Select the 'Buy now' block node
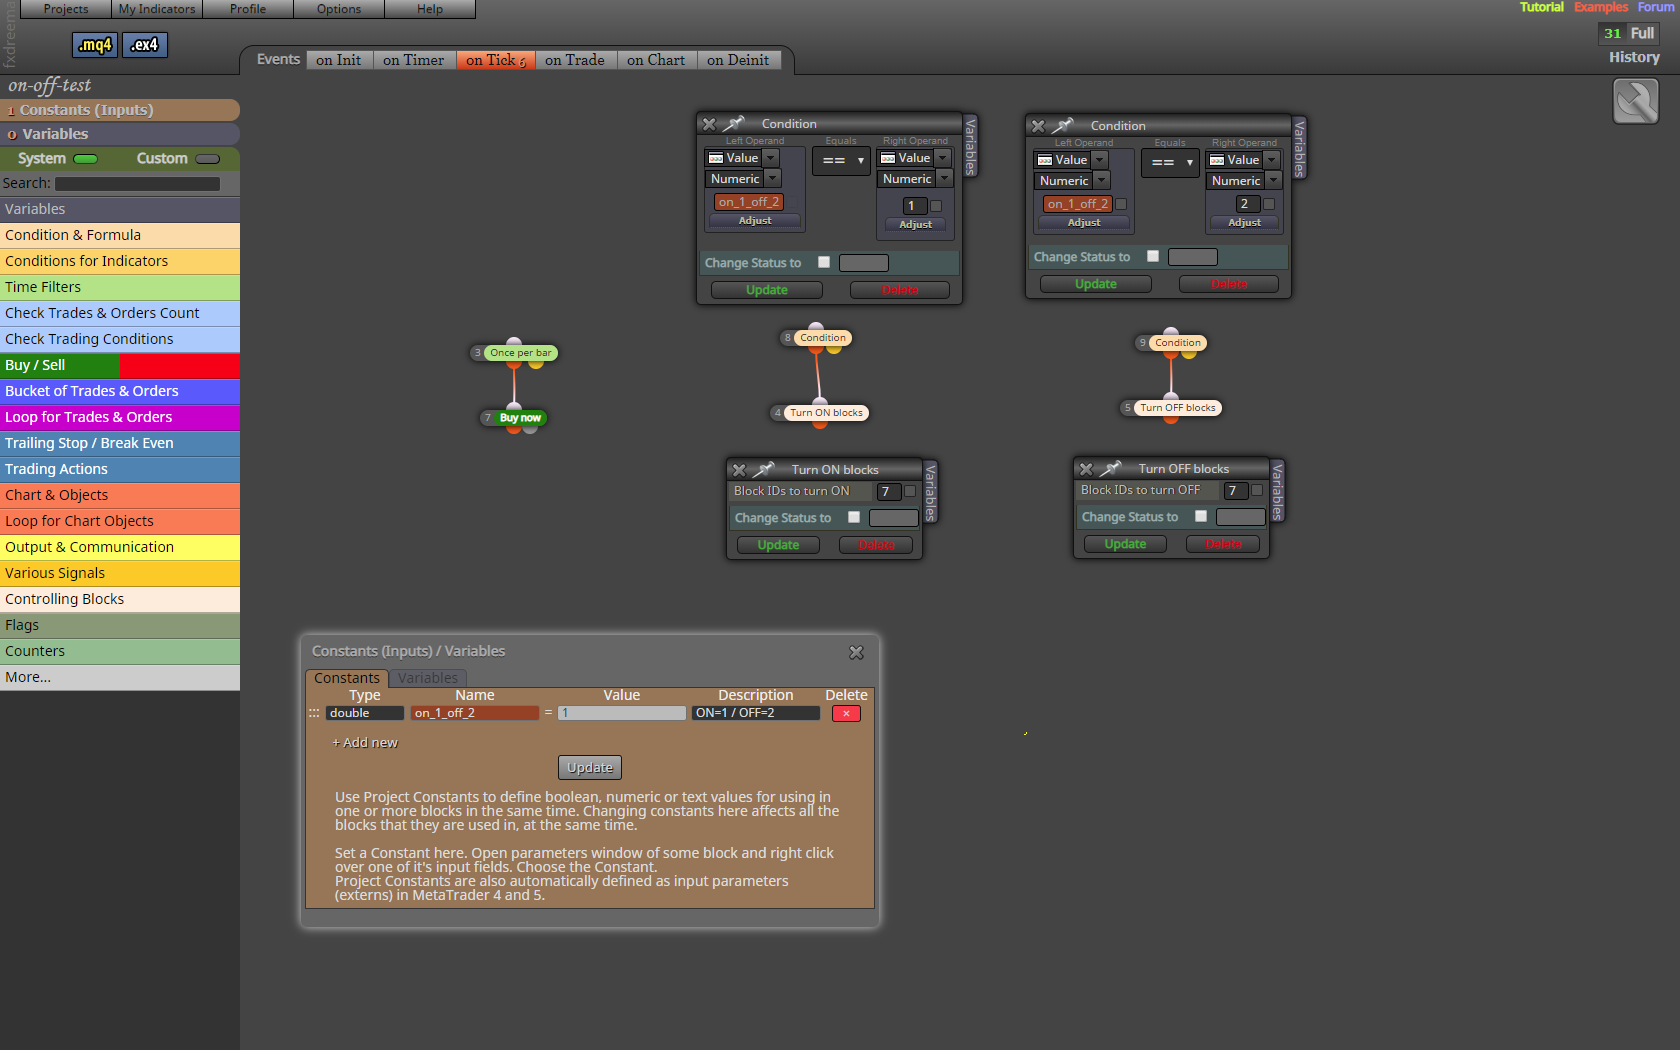Screen dimensions: 1680x1050 520,418
